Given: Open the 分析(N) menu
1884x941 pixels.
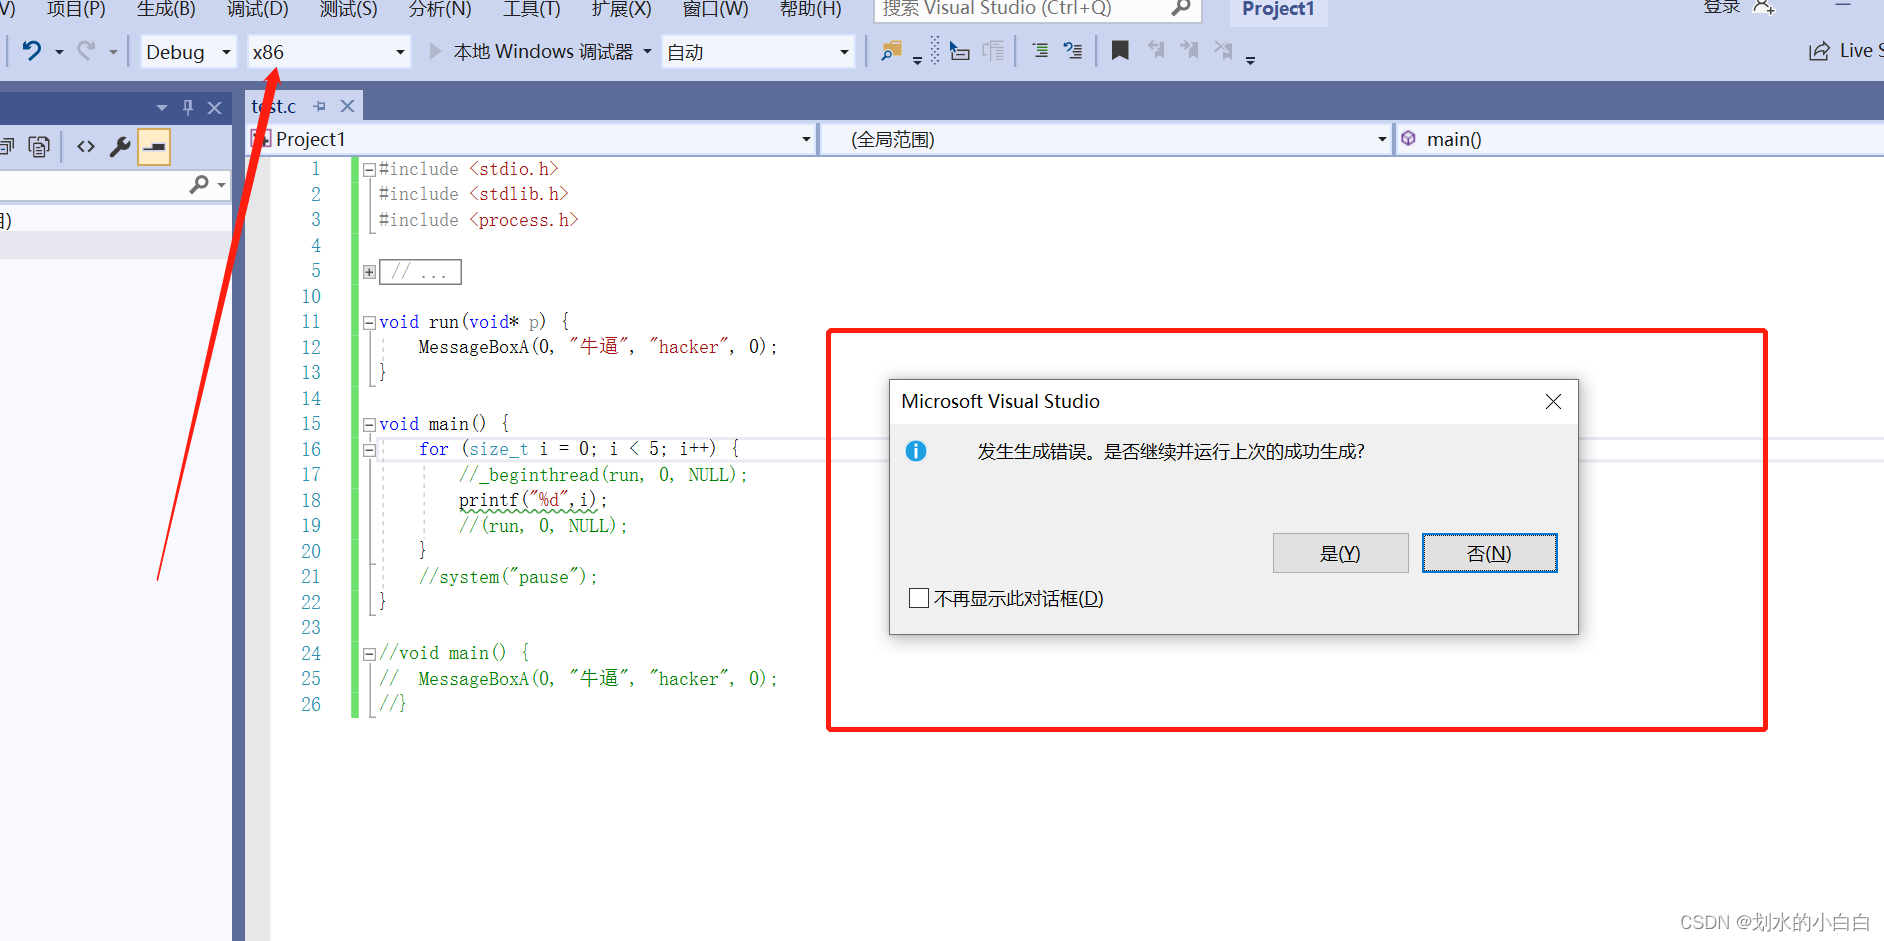Looking at the screenshot, I should tap(440, 8).
